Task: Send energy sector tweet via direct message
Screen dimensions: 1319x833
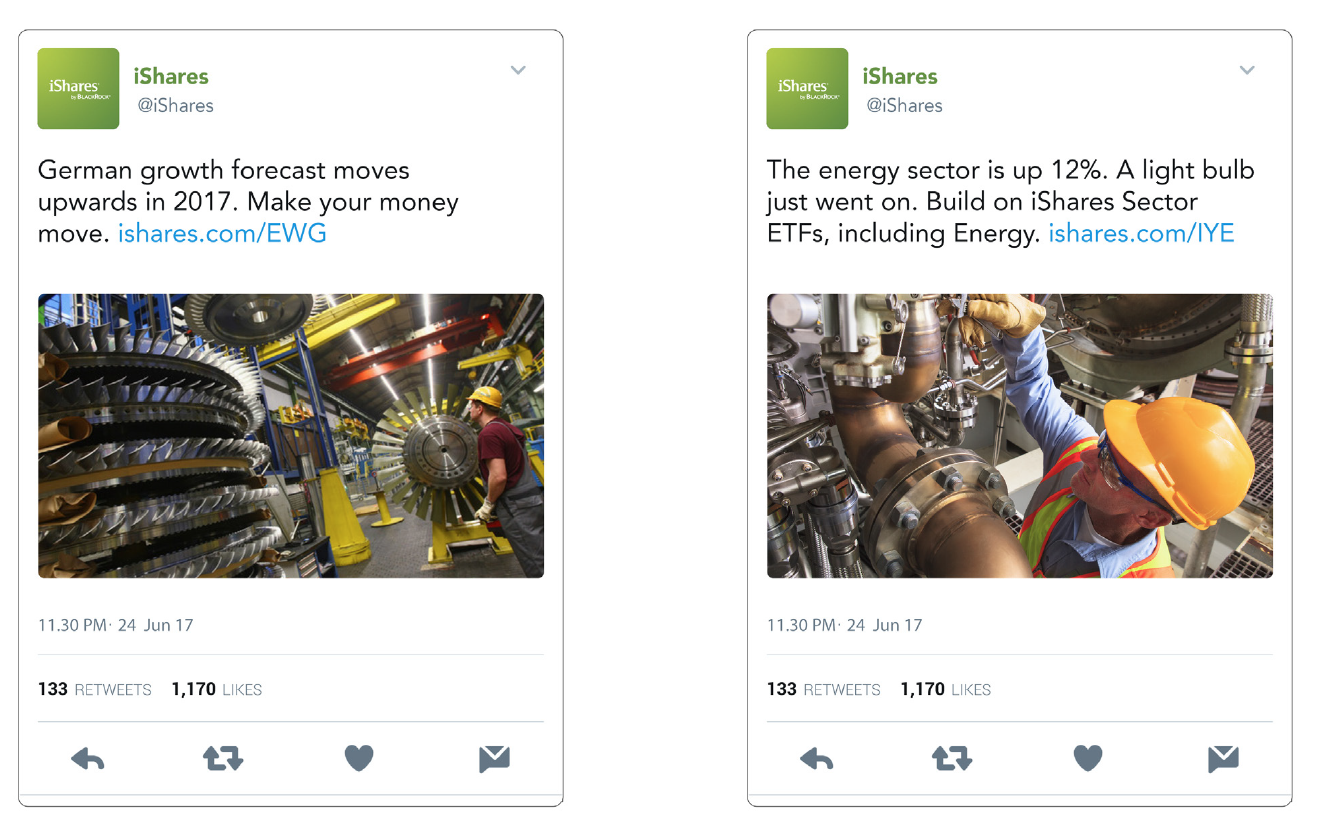Action: 1223,759
